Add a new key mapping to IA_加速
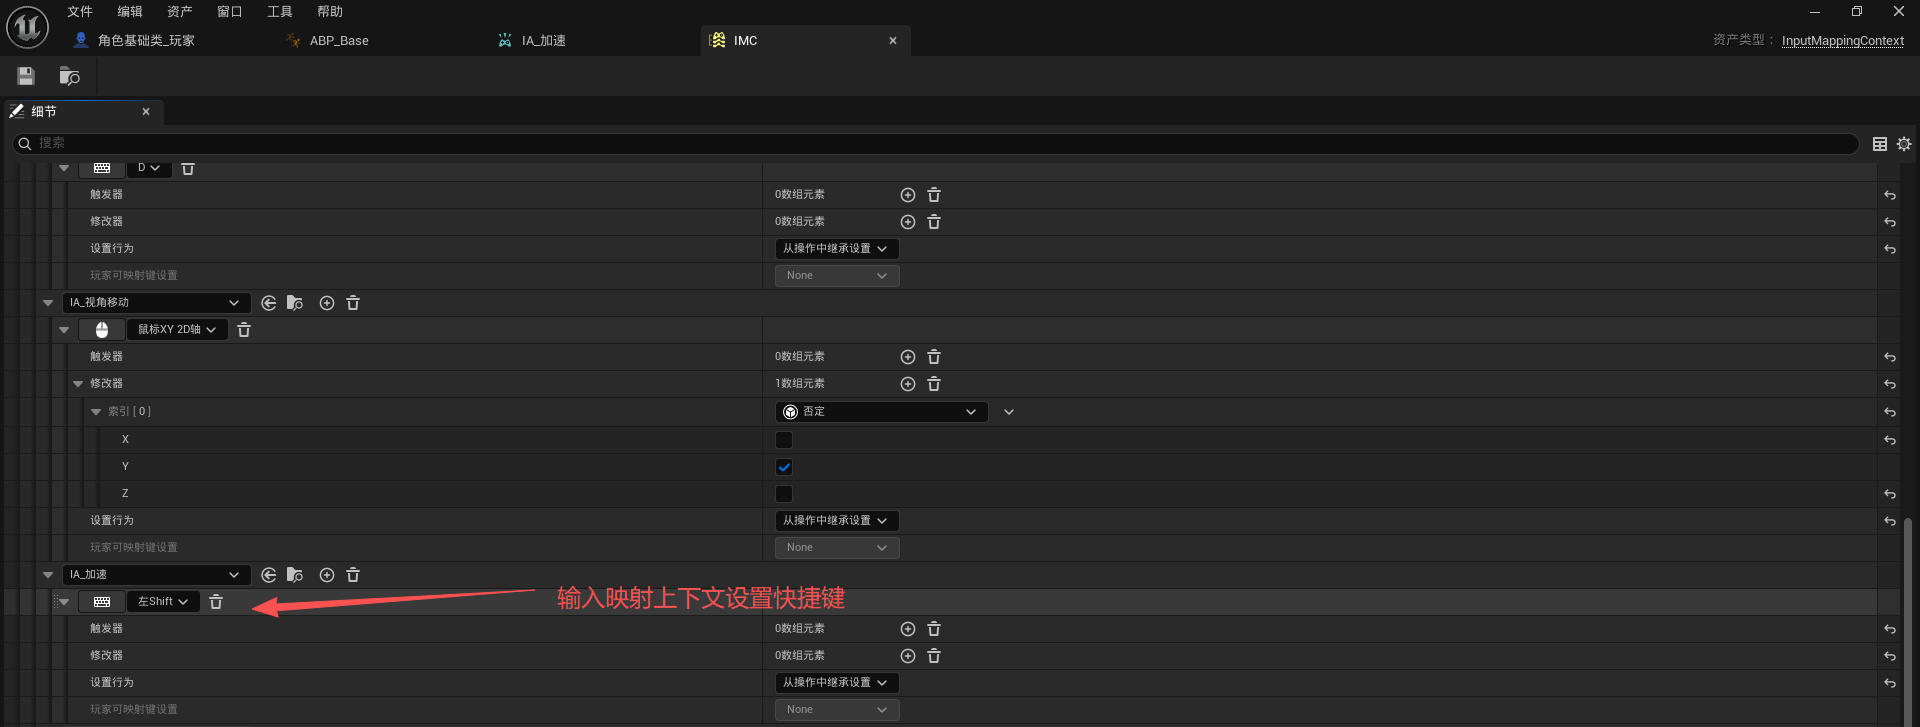The width and height of the screenshot is (1920, 727). pyautogui.click(x=327, y=575)
